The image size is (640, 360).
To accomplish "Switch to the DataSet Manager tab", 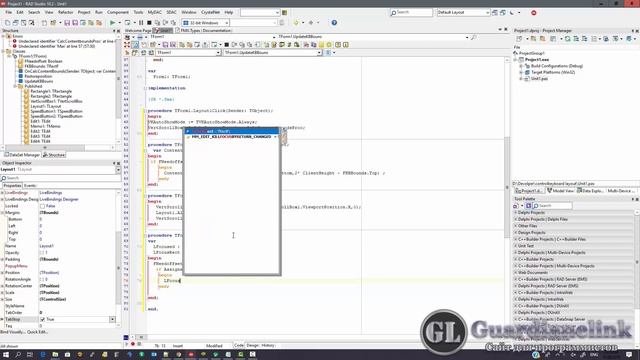I will pos(22,155).
